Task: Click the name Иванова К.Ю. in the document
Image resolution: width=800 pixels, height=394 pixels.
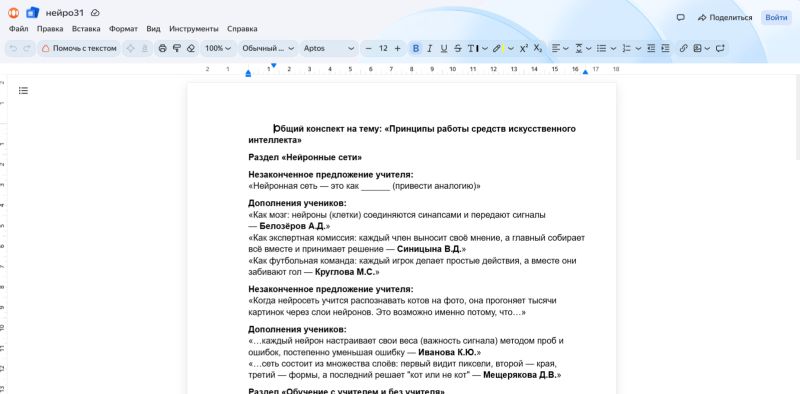Action: coord(447,352)
